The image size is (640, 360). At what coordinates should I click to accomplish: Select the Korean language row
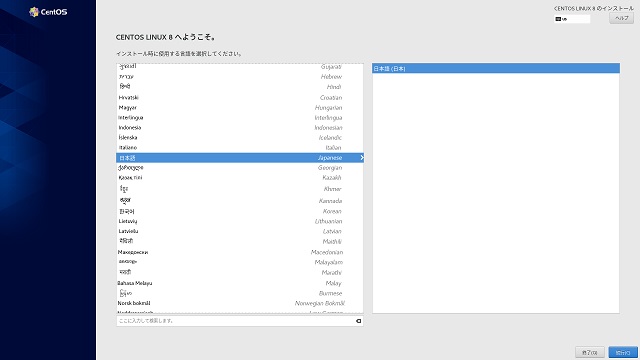click(x=240, y=211)
